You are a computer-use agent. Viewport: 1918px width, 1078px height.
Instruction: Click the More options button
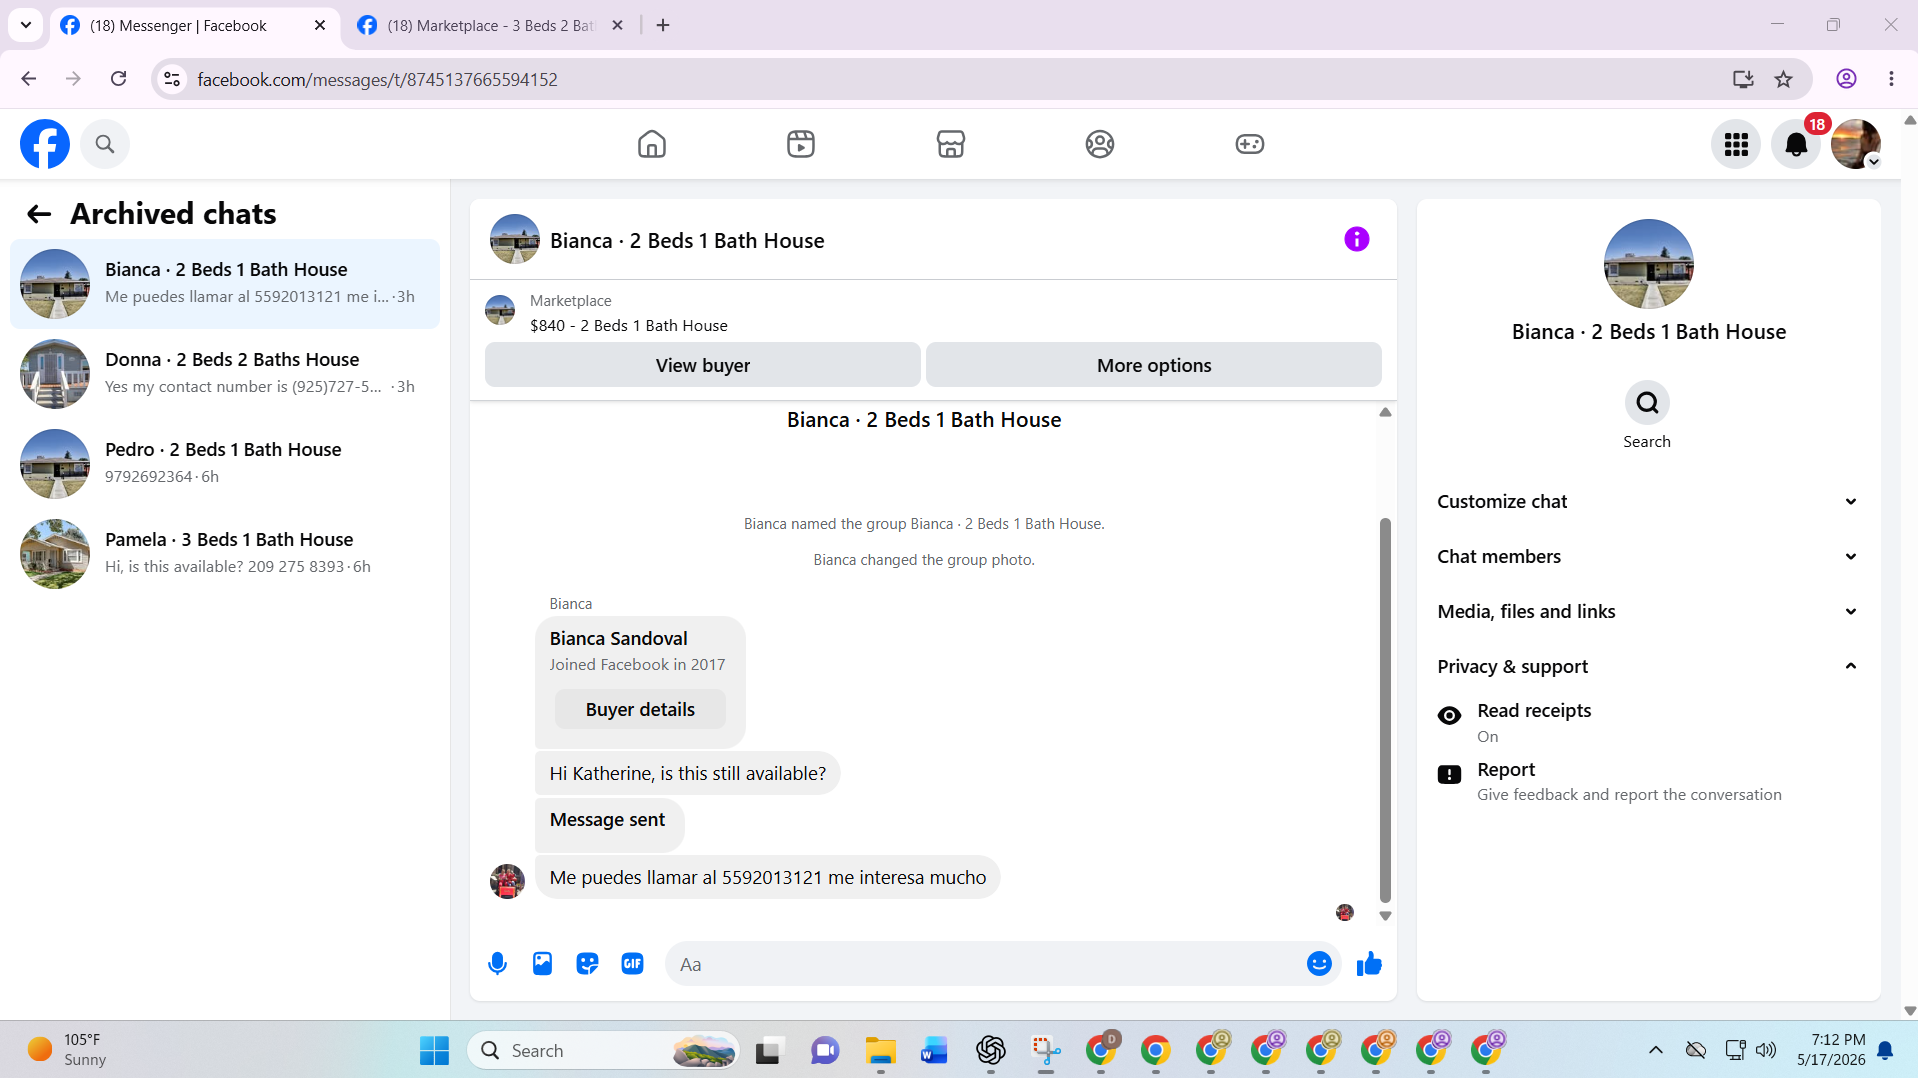point(1154,365)
